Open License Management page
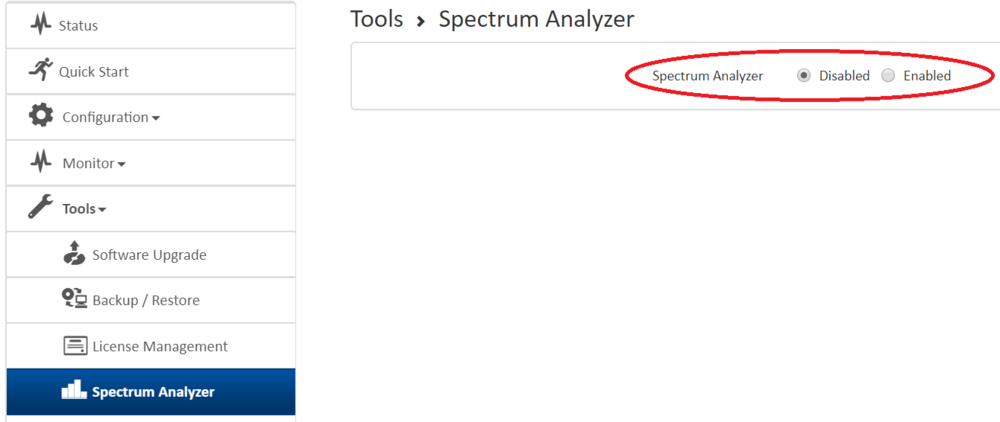Screen dimensions: 1000x422 tap(160, 347)
